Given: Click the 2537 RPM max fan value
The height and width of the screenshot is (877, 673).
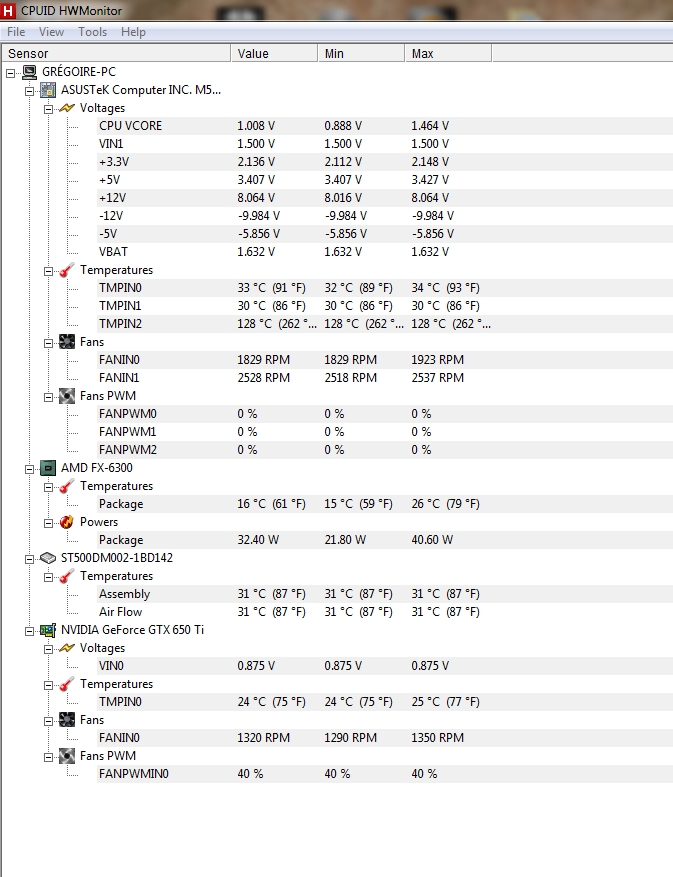Looking at the screenshot, I should 437,378.
